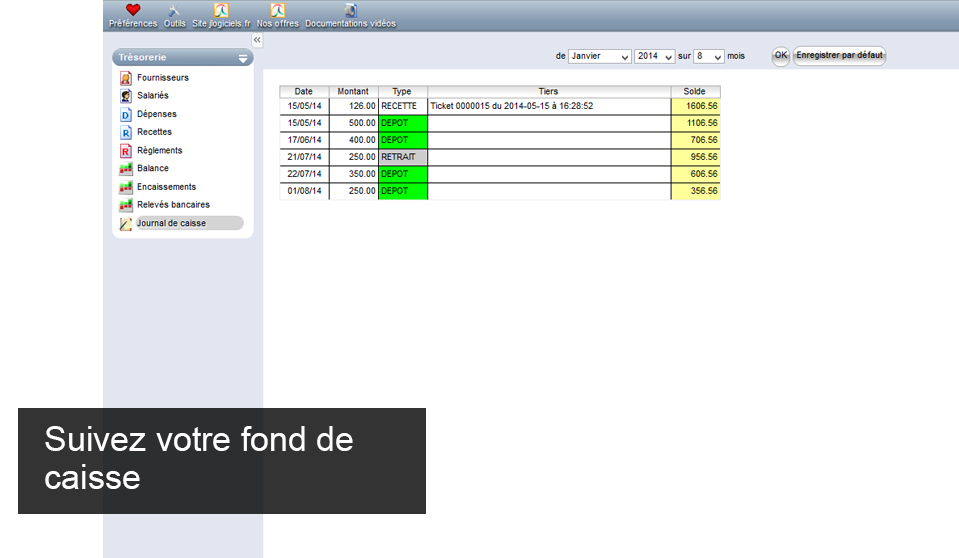
Task: Click solde value 956.56
Action: 695,157
